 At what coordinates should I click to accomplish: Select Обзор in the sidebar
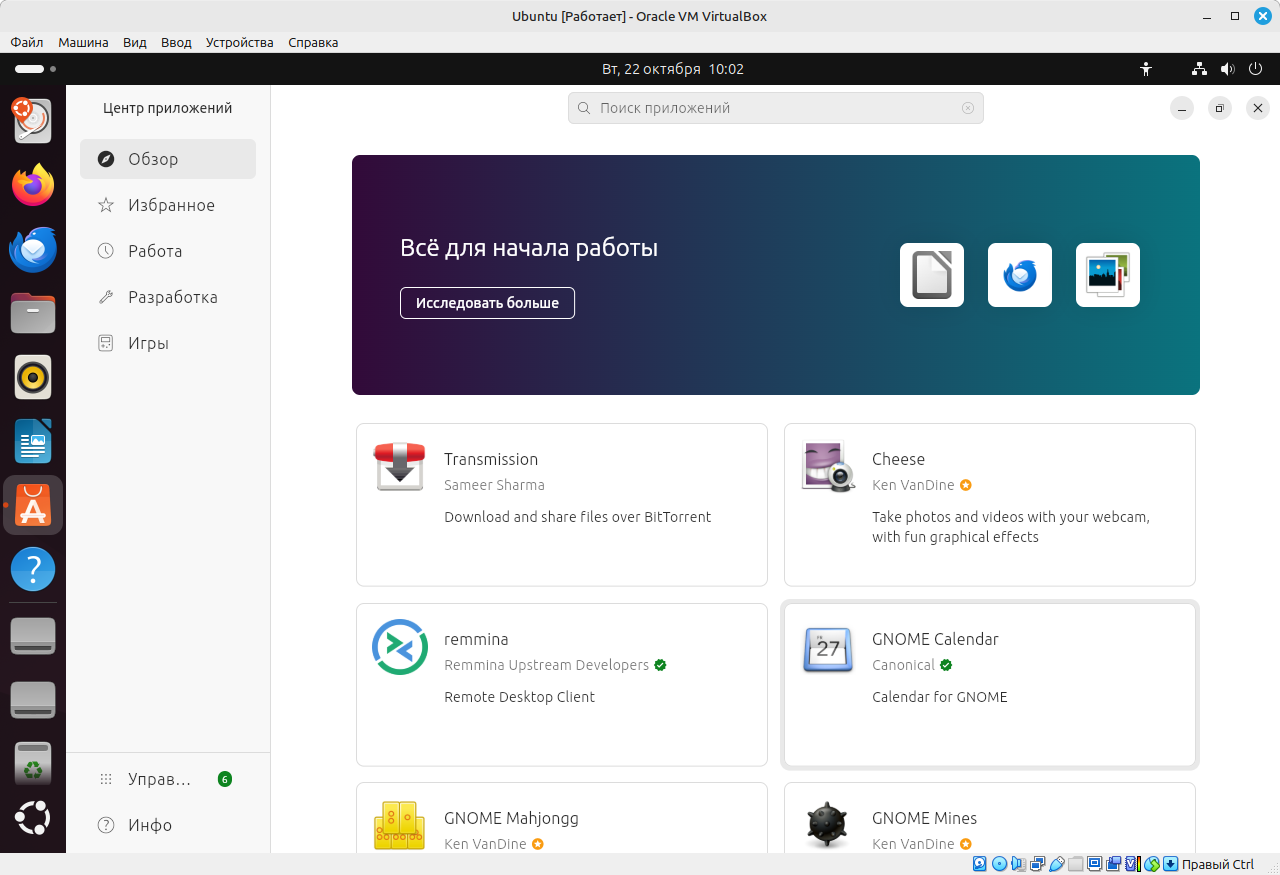168,159
